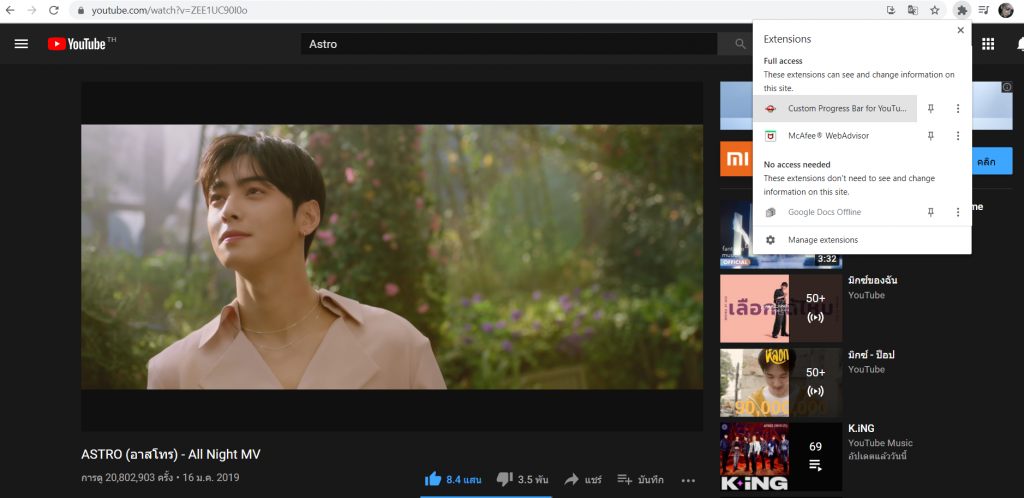Share the video using แชร์ button
Viewport: 1024px width, 498px height.
coord(583,480)
